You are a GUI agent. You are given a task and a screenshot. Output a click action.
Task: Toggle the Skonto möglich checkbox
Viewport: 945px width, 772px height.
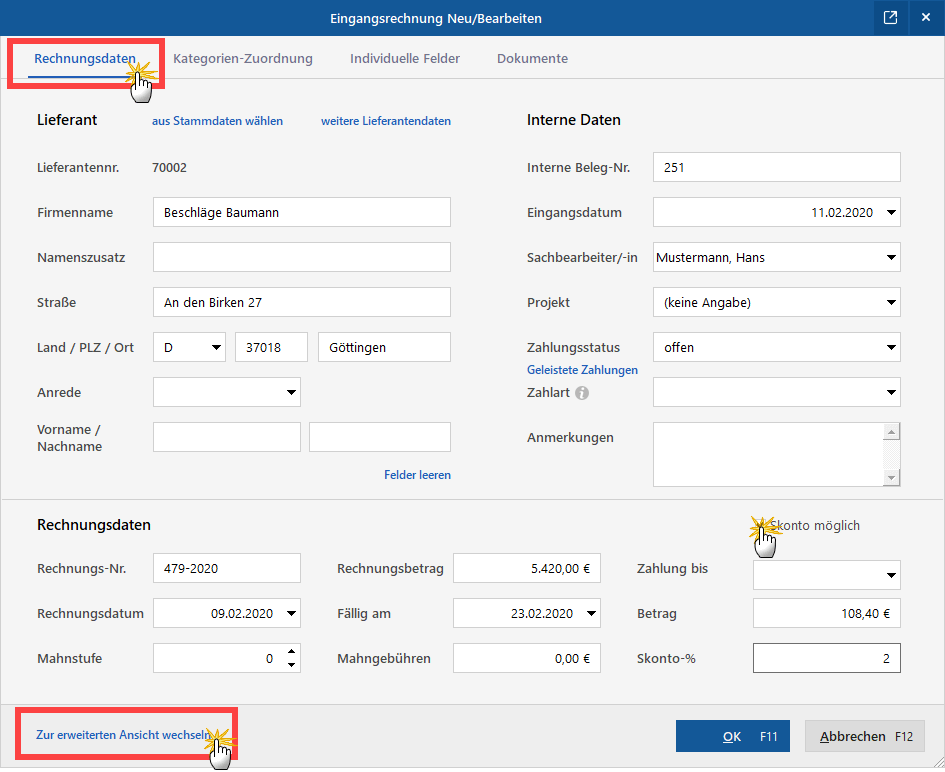coord(760,526)
